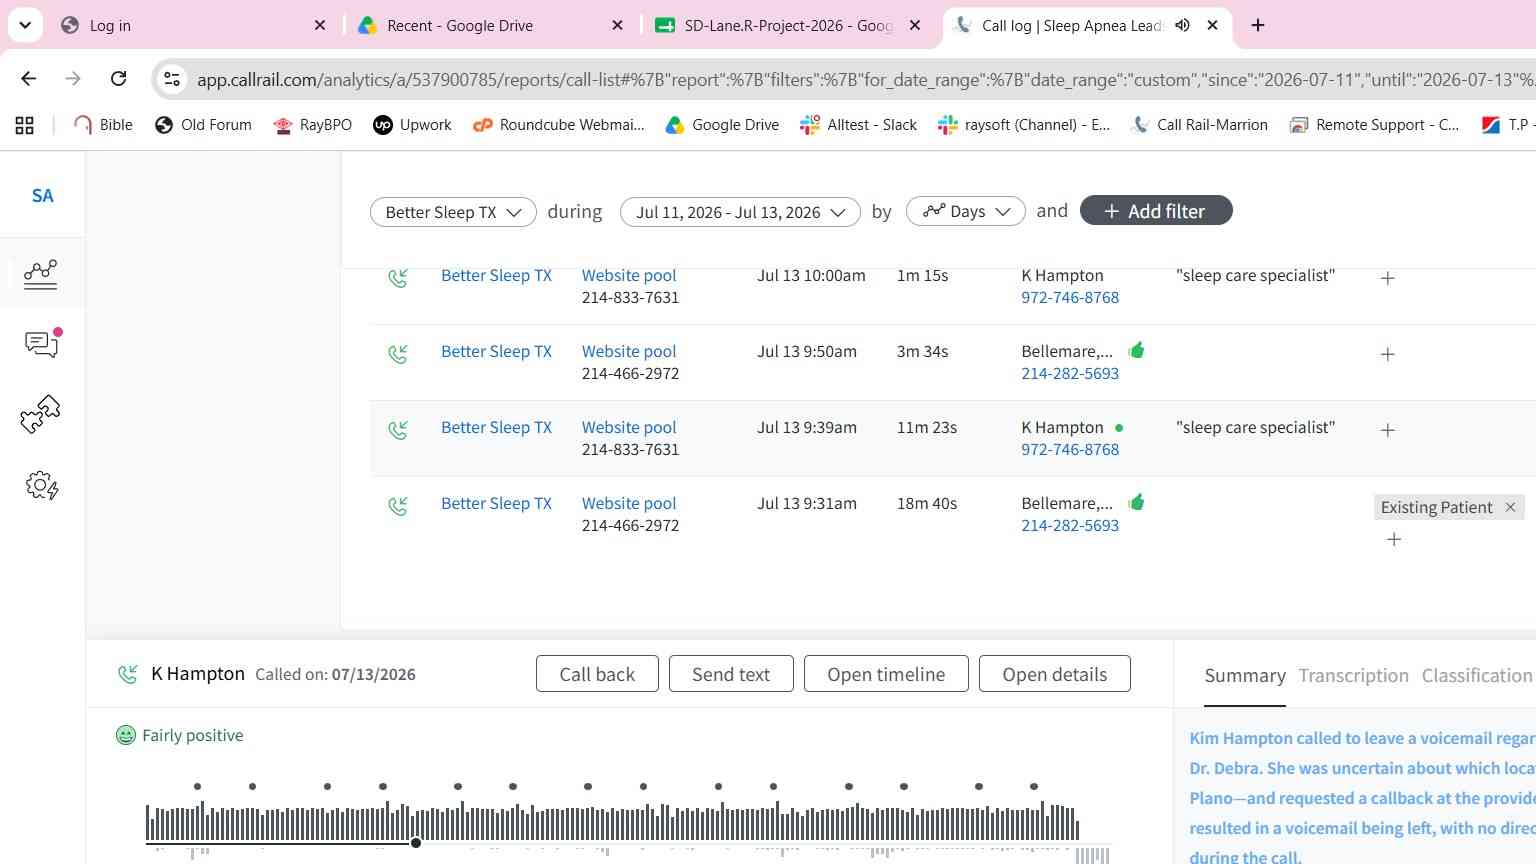Click the audio waveform playhead marker
The width and height of the screenshot is (1536, 864).
(x=415, y=843)
